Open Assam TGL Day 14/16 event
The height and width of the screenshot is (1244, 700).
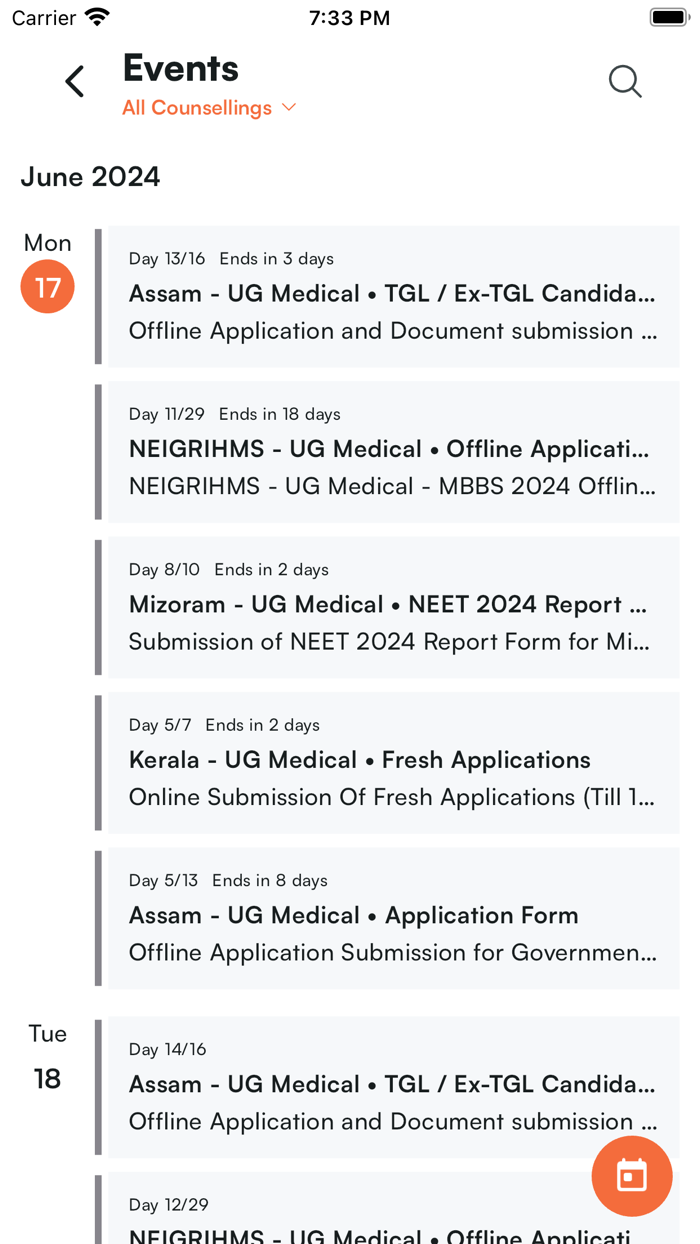tap(392, 1086)
